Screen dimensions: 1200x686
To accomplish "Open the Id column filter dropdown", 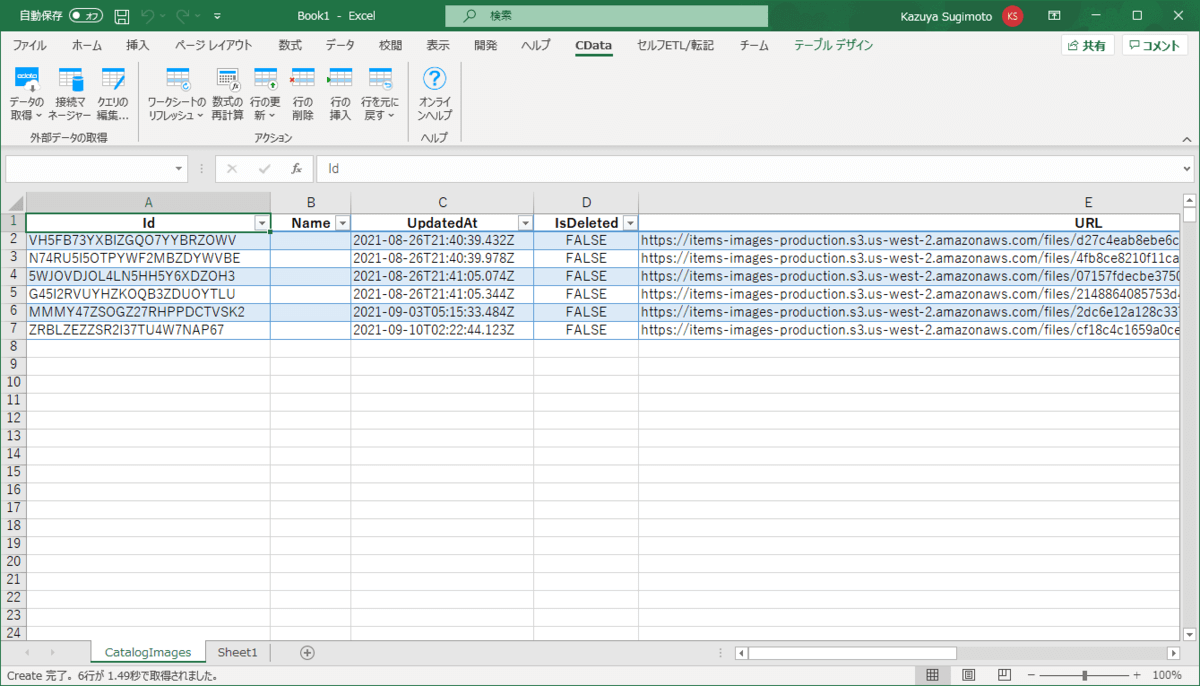I will (261, 223).
